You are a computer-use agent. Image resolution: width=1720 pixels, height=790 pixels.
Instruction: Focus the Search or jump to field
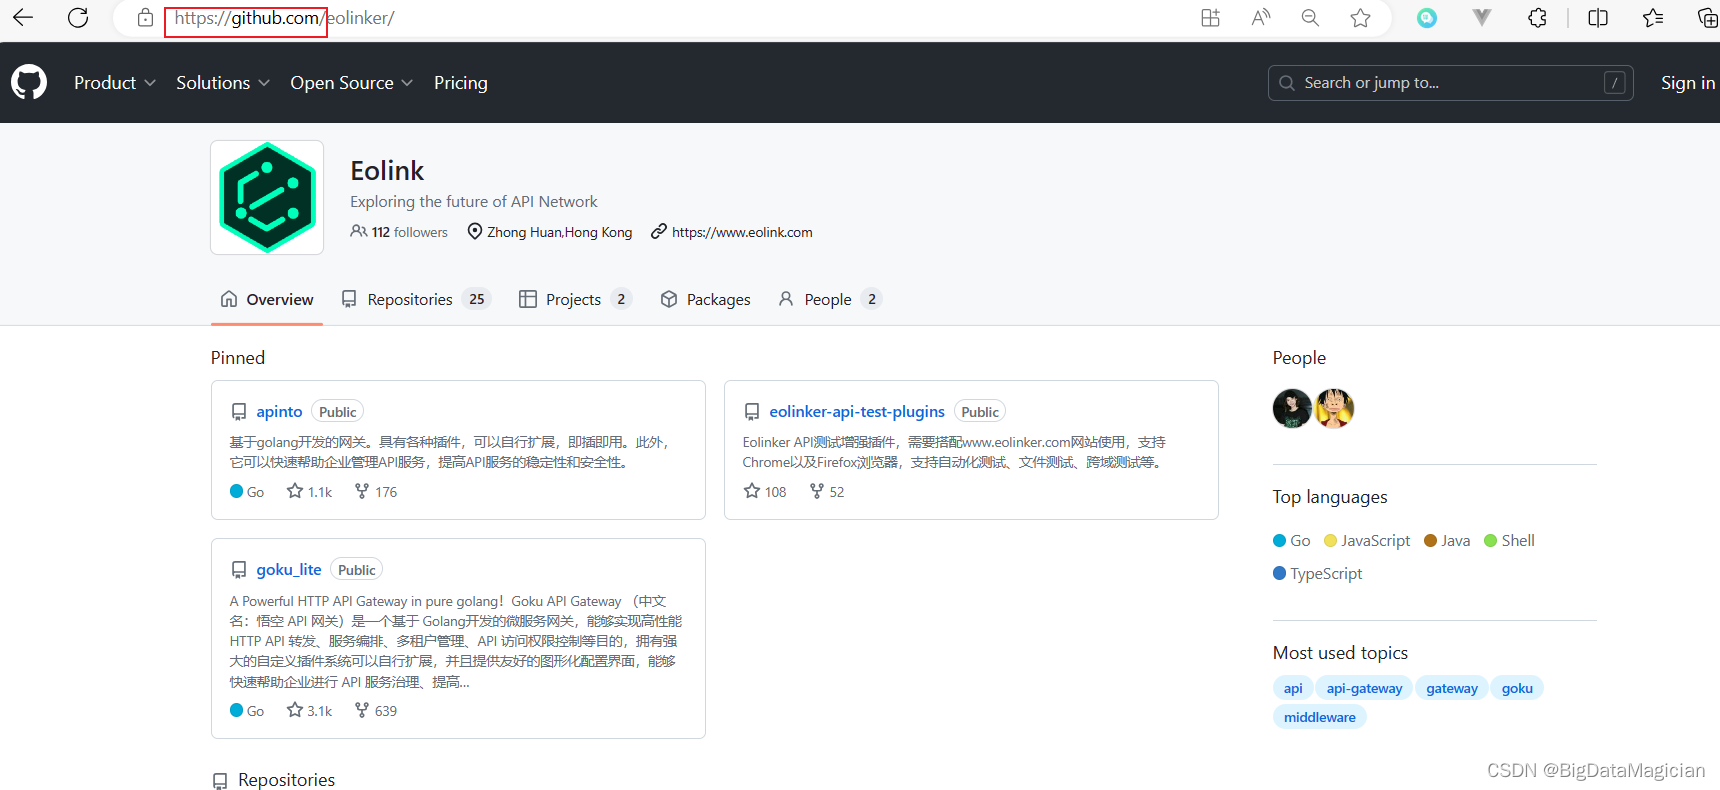coord(1450,83)
